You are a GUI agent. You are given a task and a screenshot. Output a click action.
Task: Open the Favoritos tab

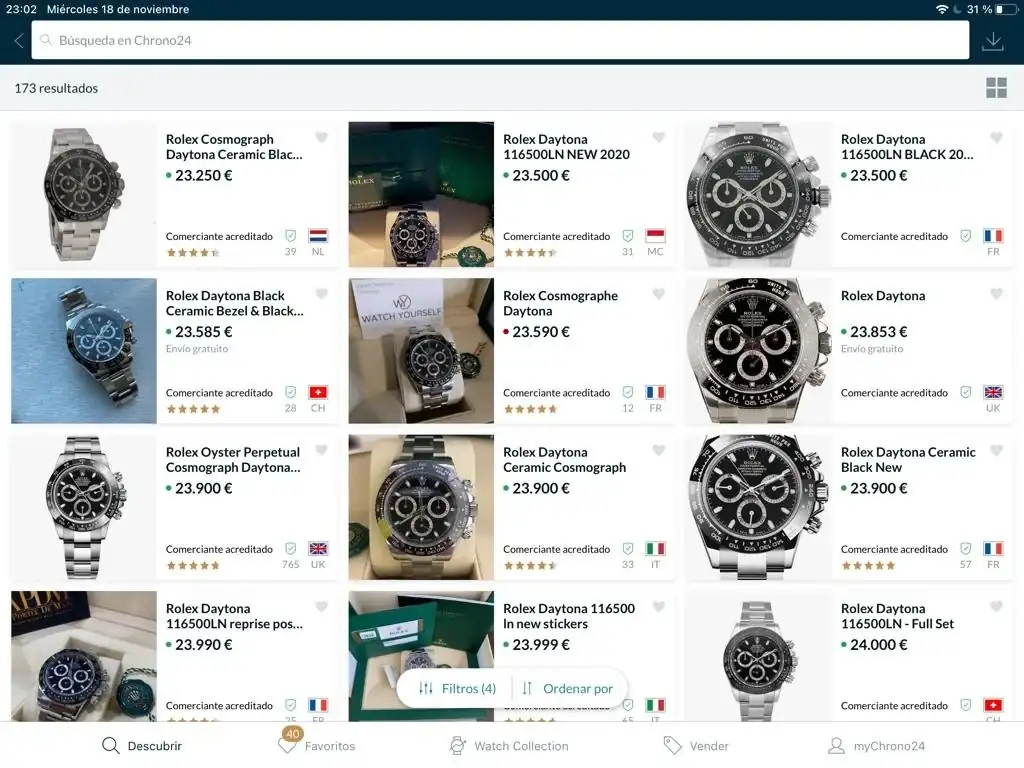coord(317,744)
